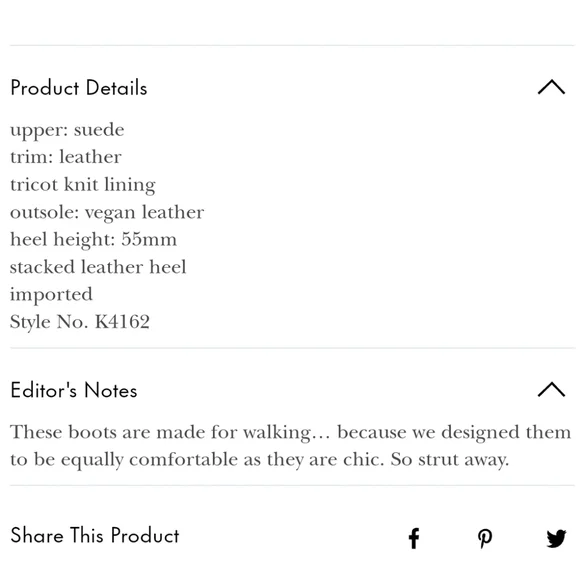Share product on Twitter icon

click(x=556, y=538)
